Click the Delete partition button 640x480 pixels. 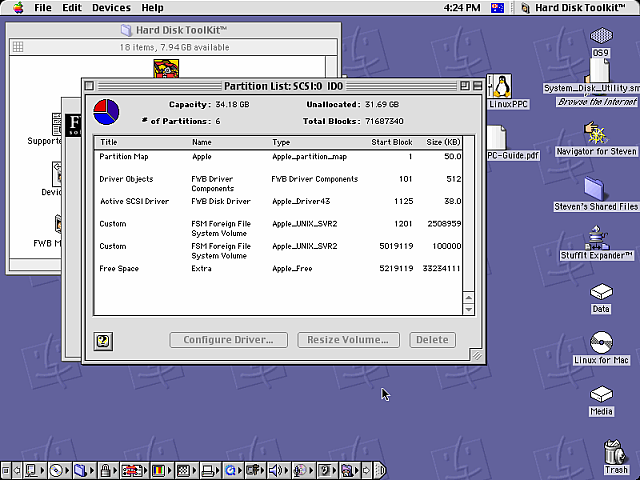[x=432, y=340]
